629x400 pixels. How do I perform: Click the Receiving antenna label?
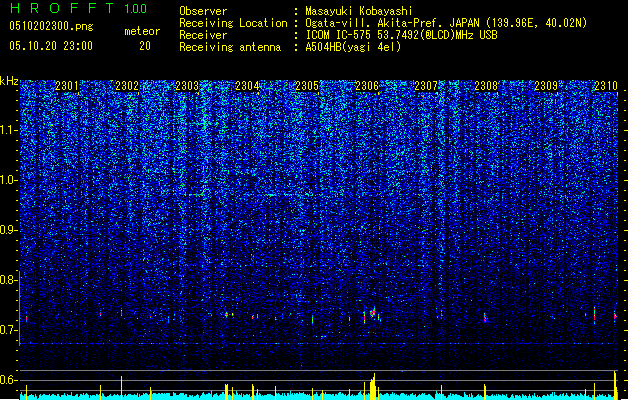click(x=230, y=47)
